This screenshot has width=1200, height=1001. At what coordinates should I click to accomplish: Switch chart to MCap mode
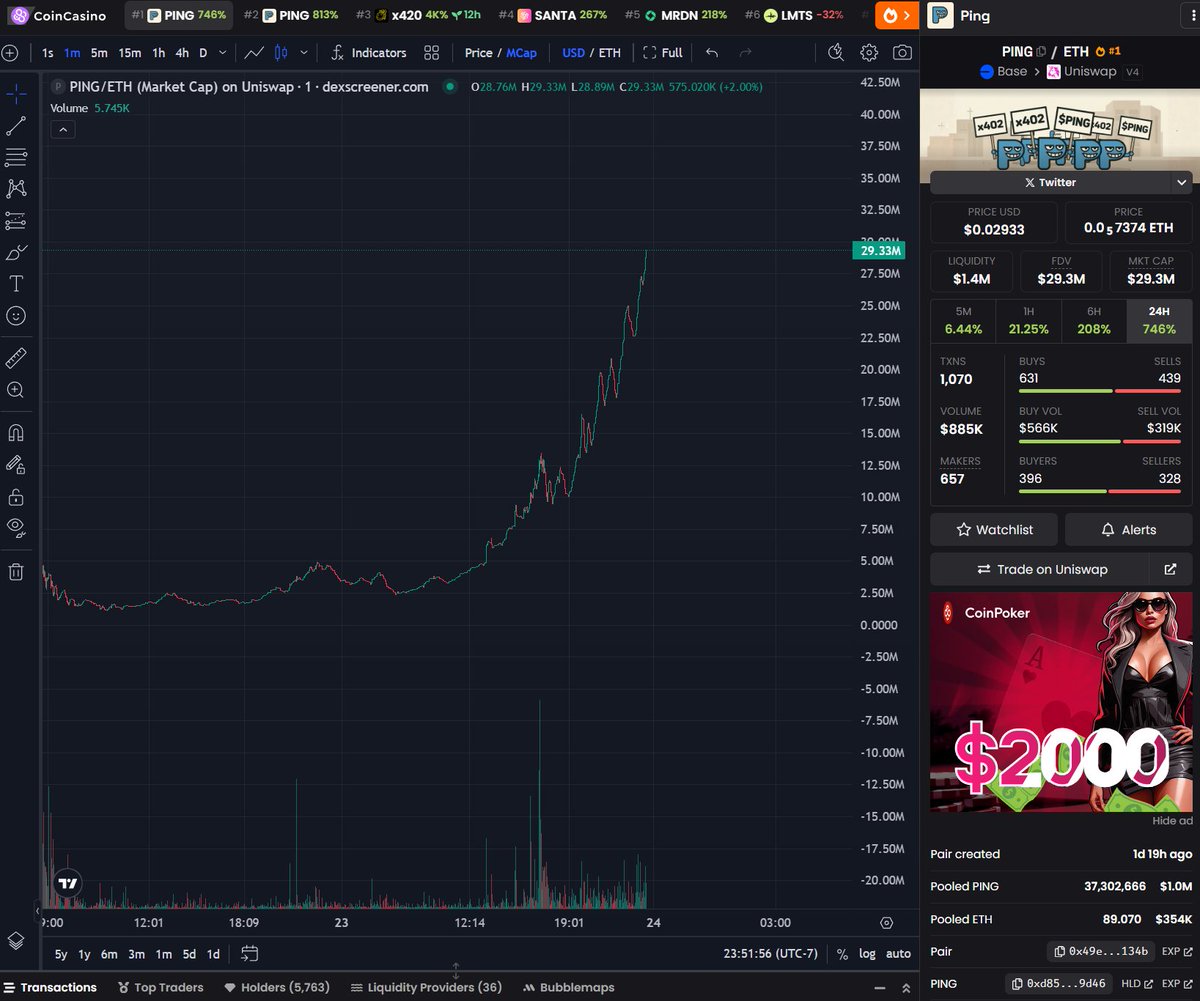click(x=521, y=52)
